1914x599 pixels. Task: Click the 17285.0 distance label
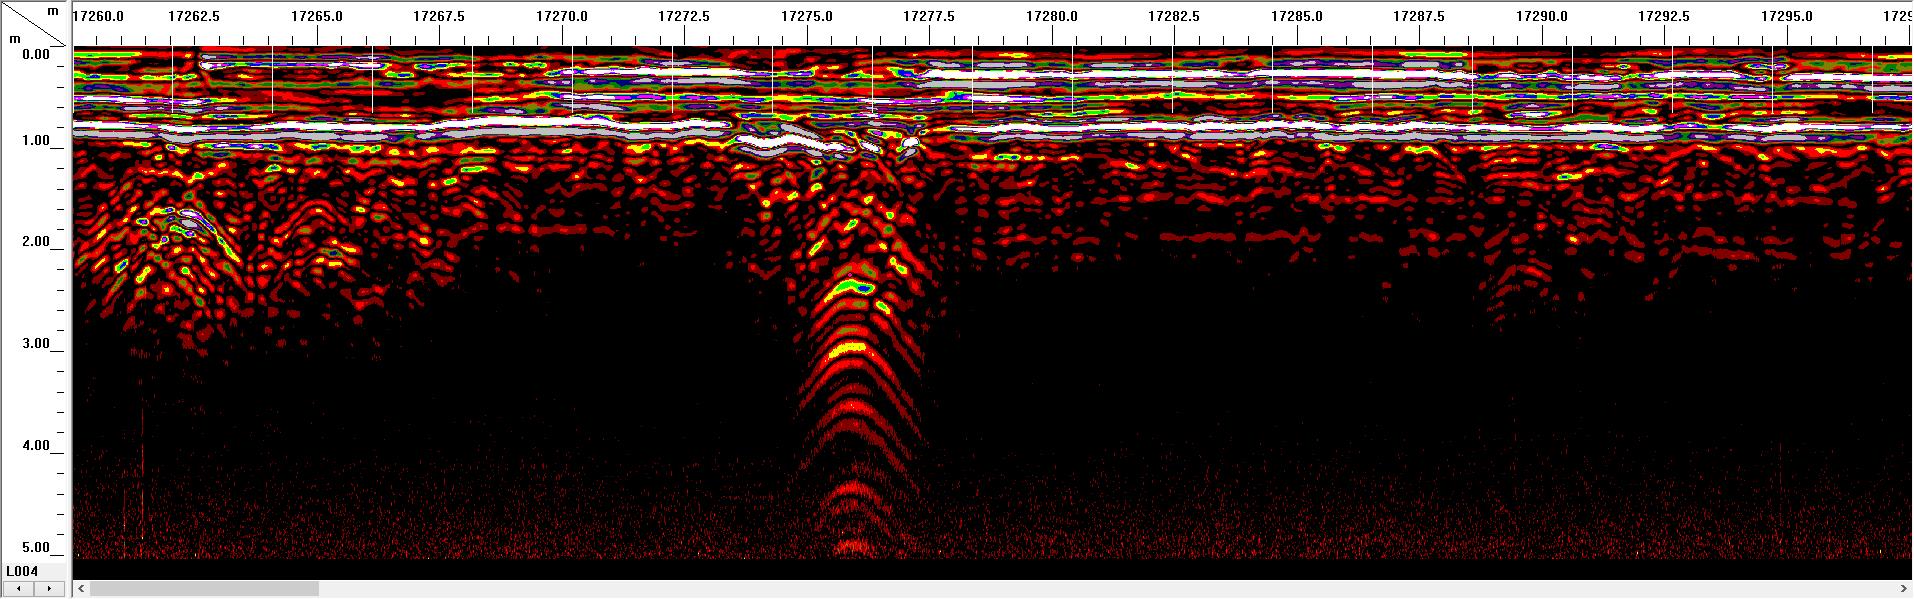click(x=1297, y=16)
